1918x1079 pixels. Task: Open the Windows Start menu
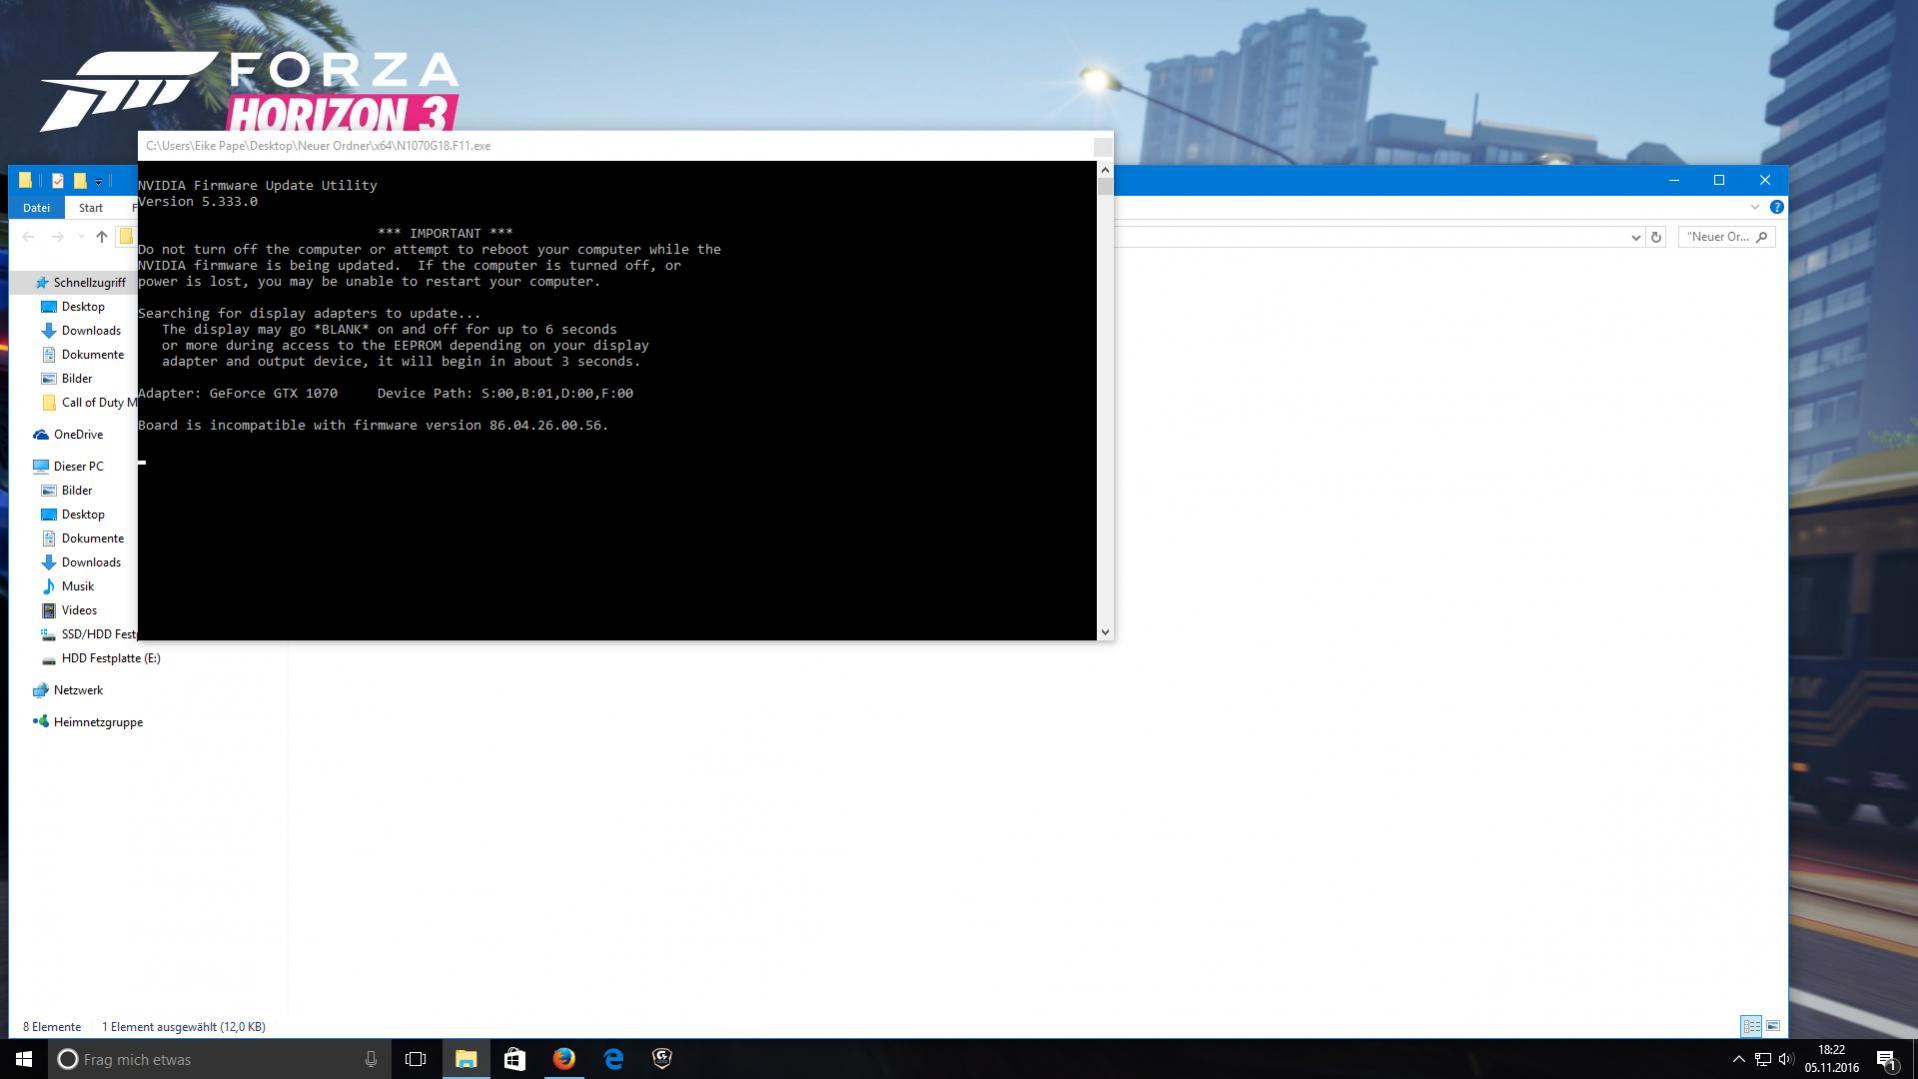pos(24,1059)
